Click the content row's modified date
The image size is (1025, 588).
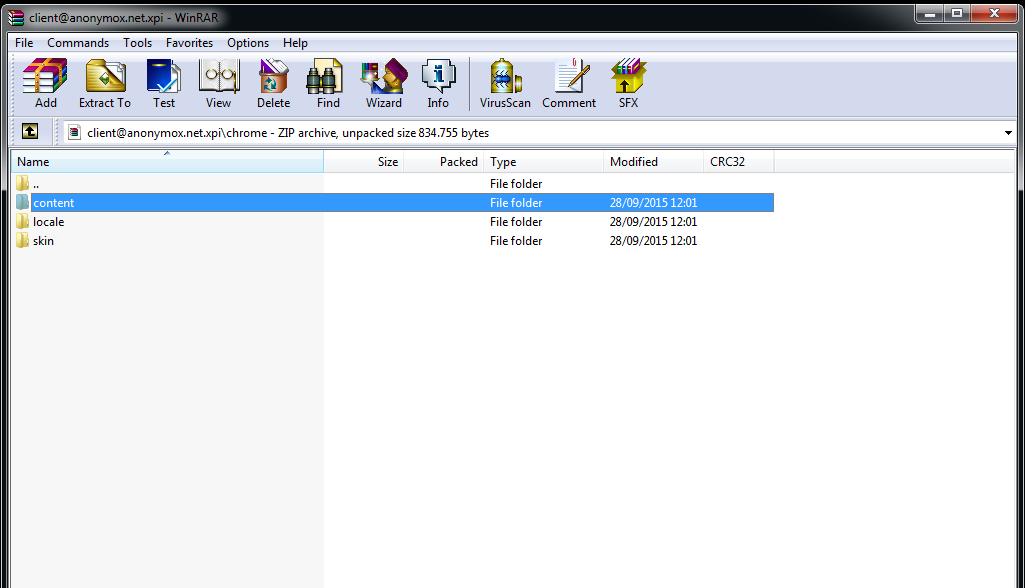[653, 203]
